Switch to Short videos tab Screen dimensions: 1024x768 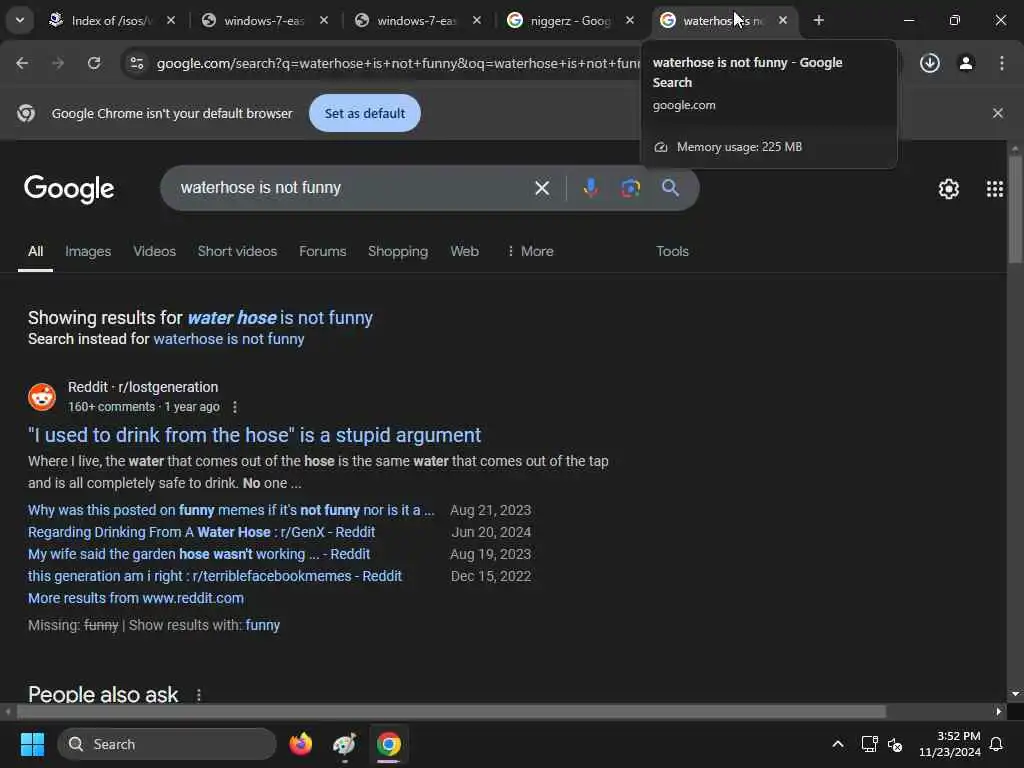(x=237, y=251)
